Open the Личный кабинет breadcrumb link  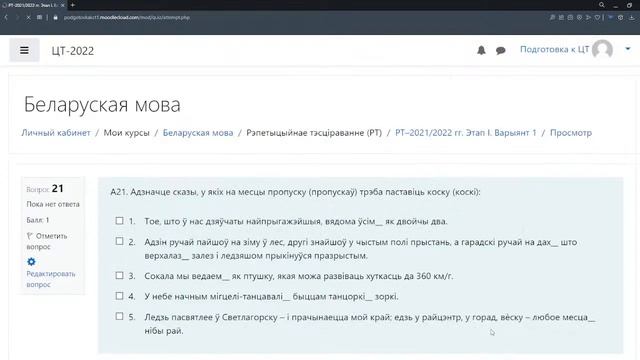56,133
